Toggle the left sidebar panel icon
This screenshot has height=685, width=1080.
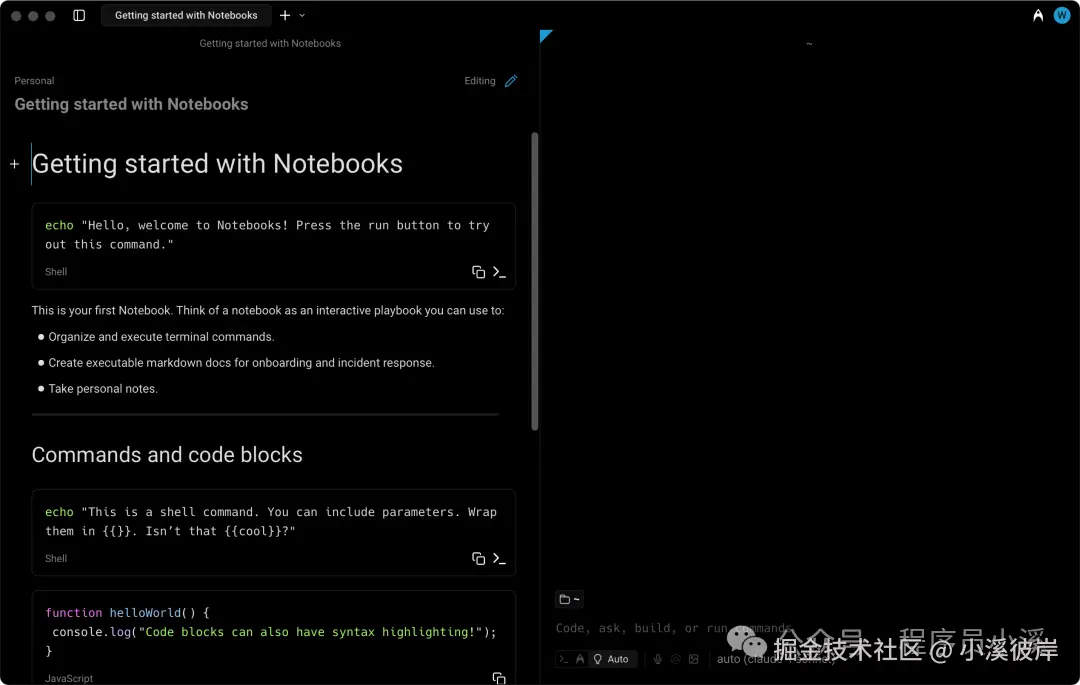point(79,15)
